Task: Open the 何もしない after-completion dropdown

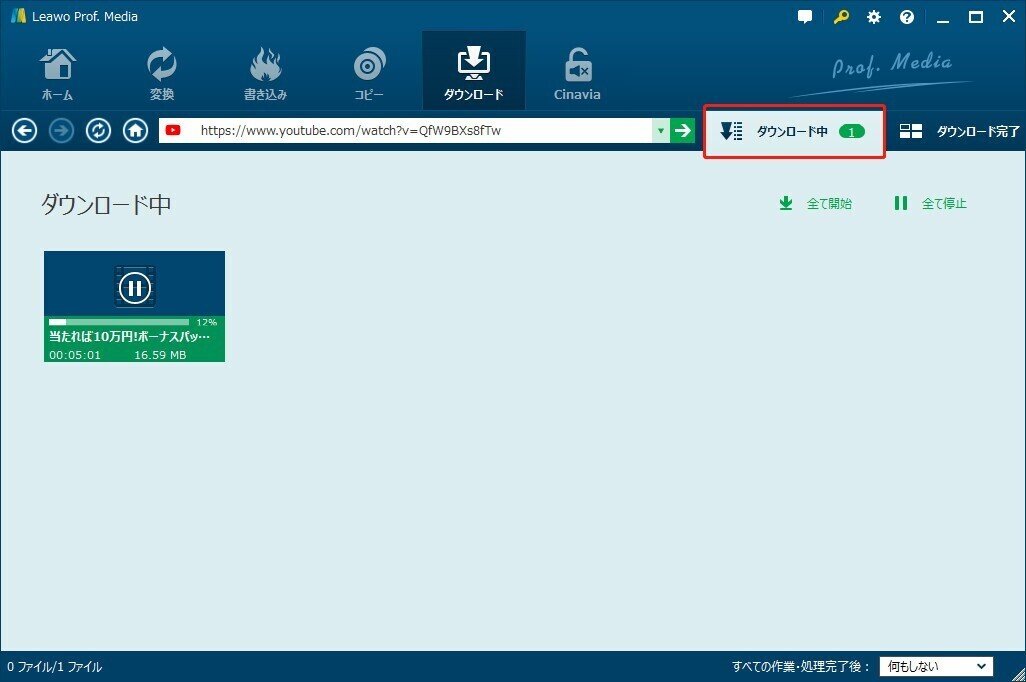Action: [x=936, y=666]
